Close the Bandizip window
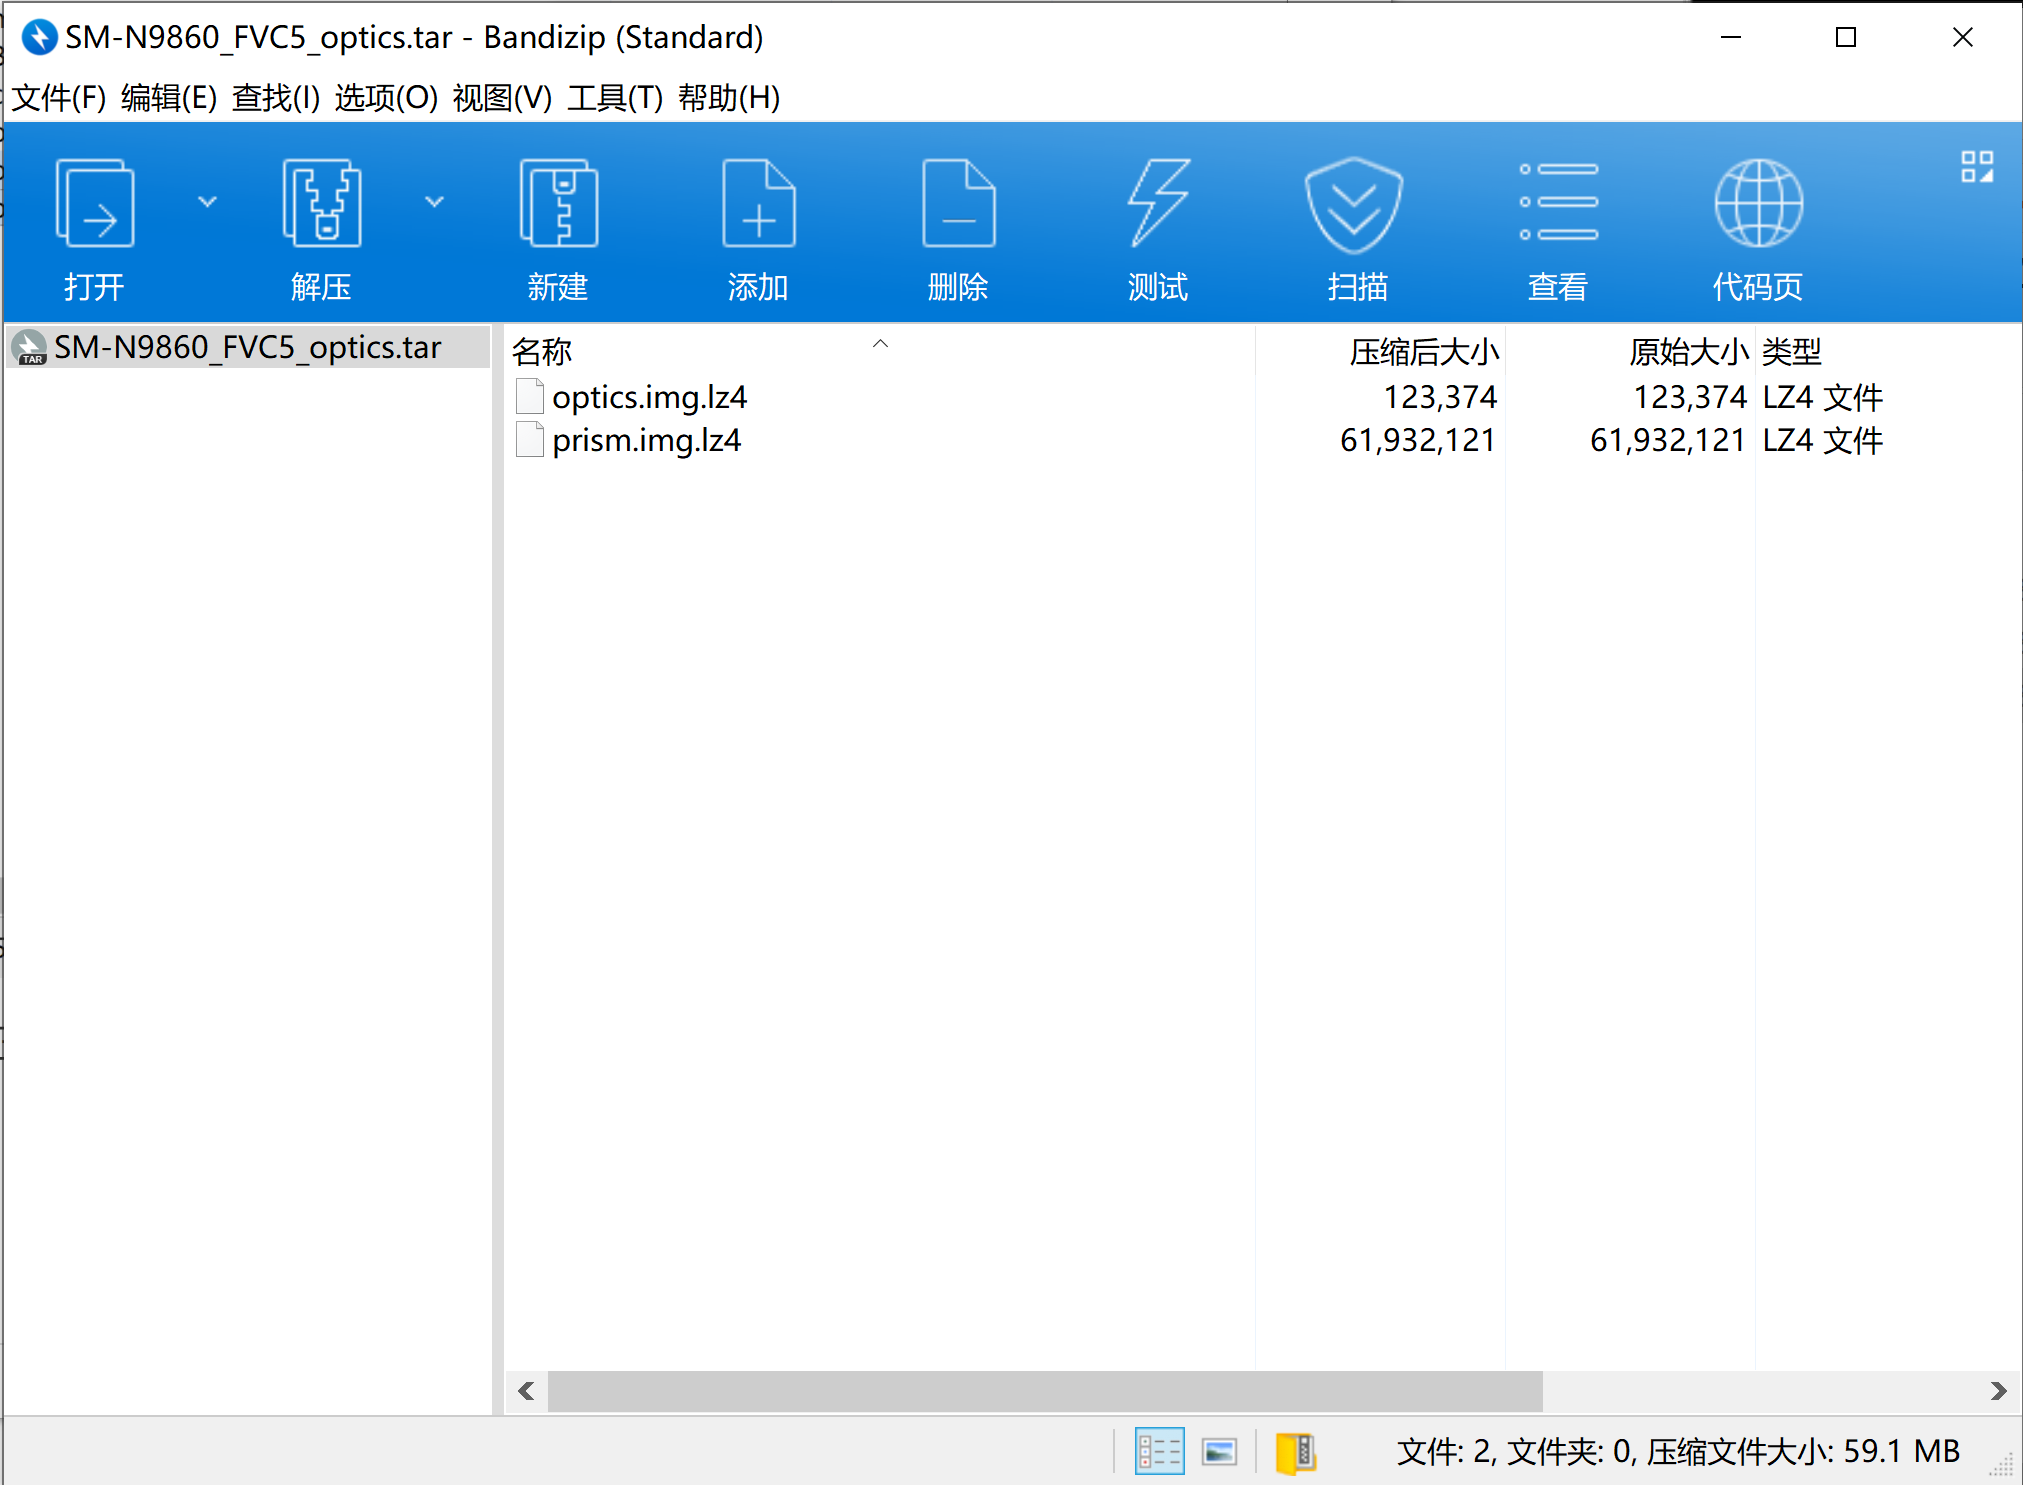2023x1485 pixels. tap(1962, 37)
